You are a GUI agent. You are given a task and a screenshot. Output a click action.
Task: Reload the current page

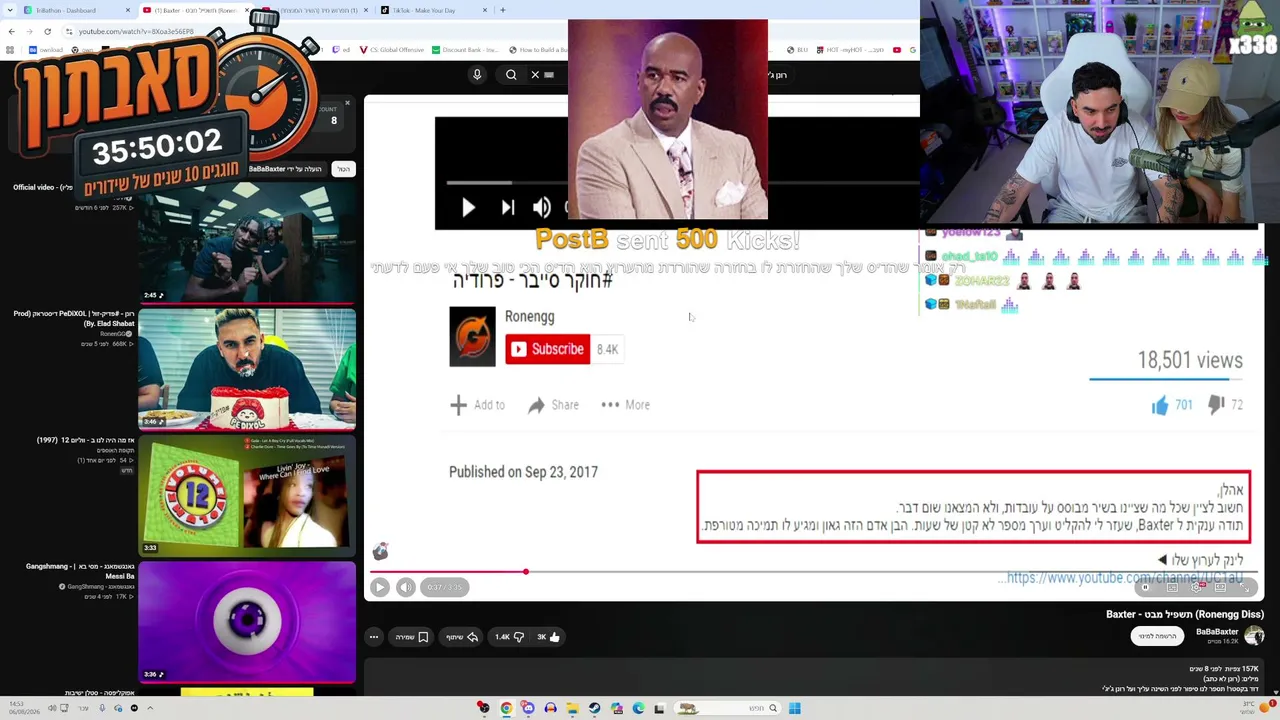[x=47, y=32]
